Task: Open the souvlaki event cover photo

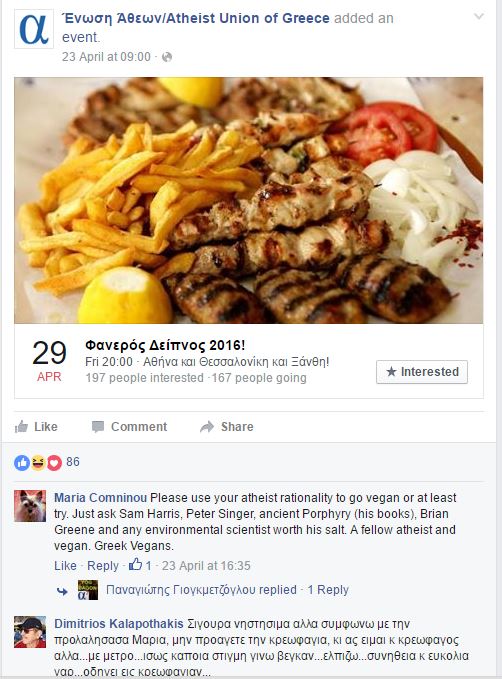Action: 249,200
